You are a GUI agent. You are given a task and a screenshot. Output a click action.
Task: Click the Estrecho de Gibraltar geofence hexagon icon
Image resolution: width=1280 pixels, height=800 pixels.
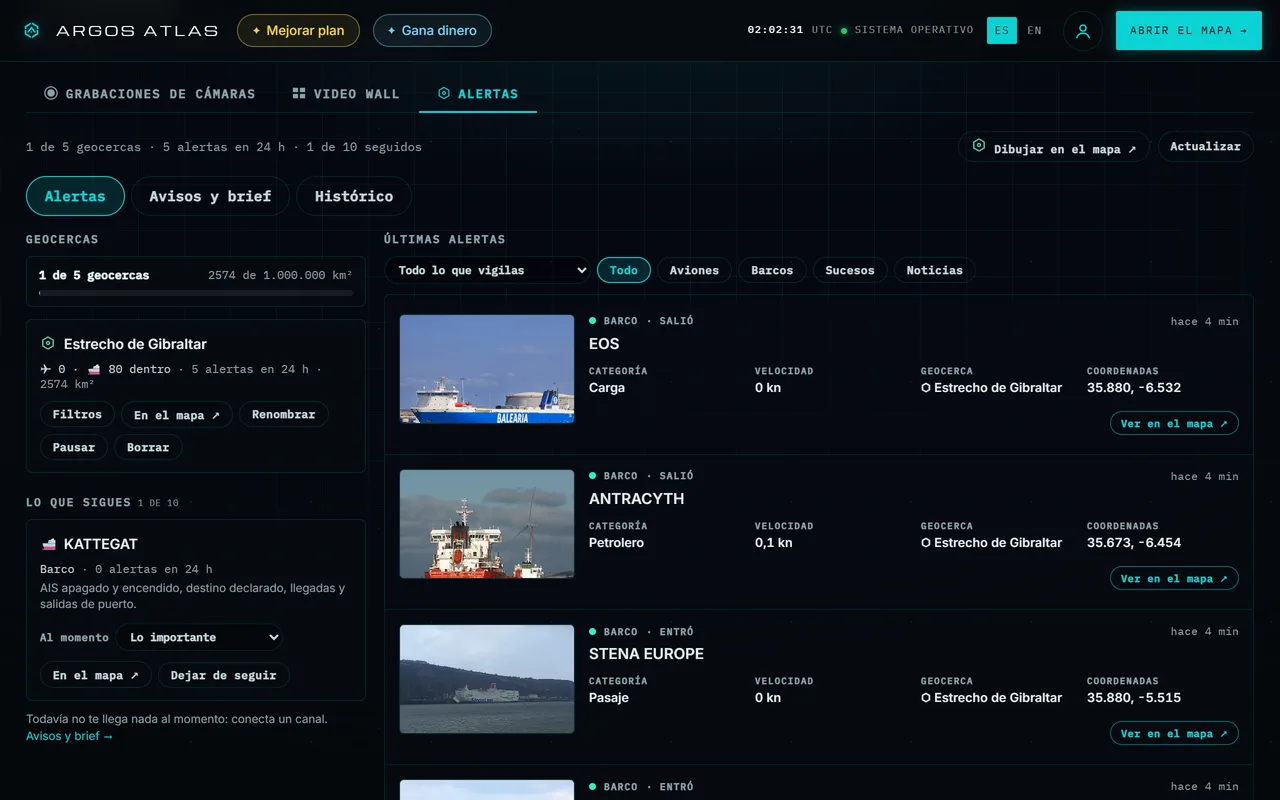click(x=48, y=343)
